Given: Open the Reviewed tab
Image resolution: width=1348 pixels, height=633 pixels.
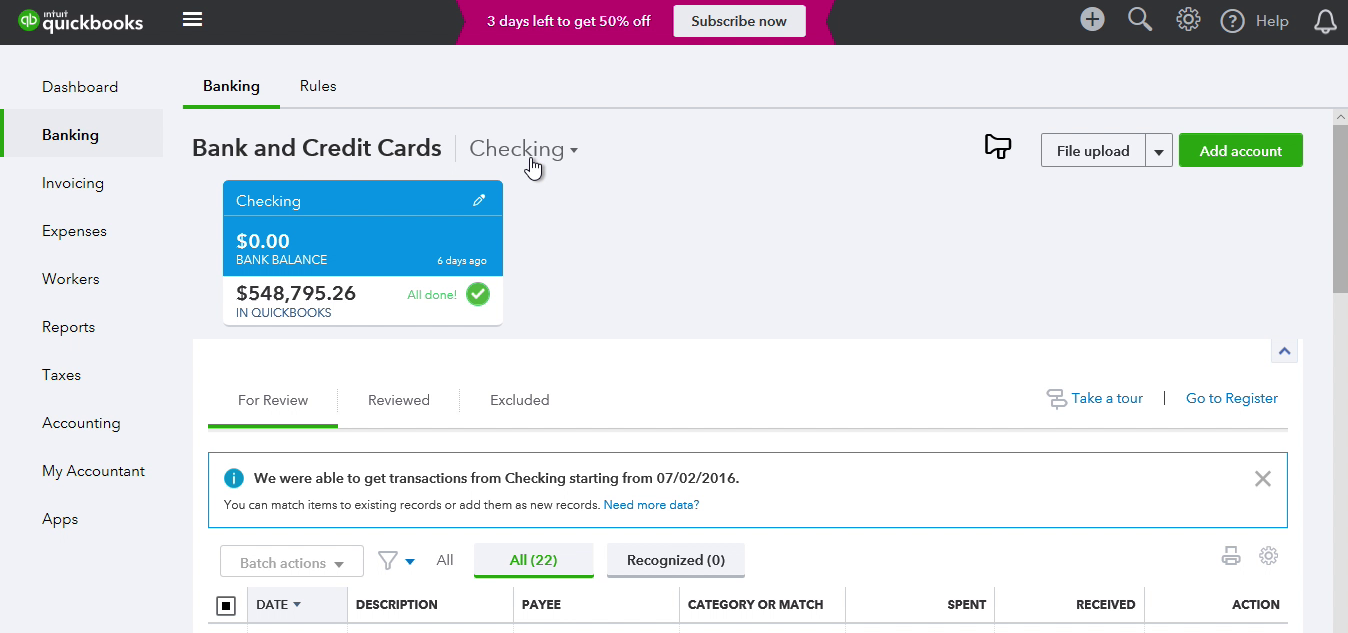Looking at the screenshot, I should click(399, 400).
